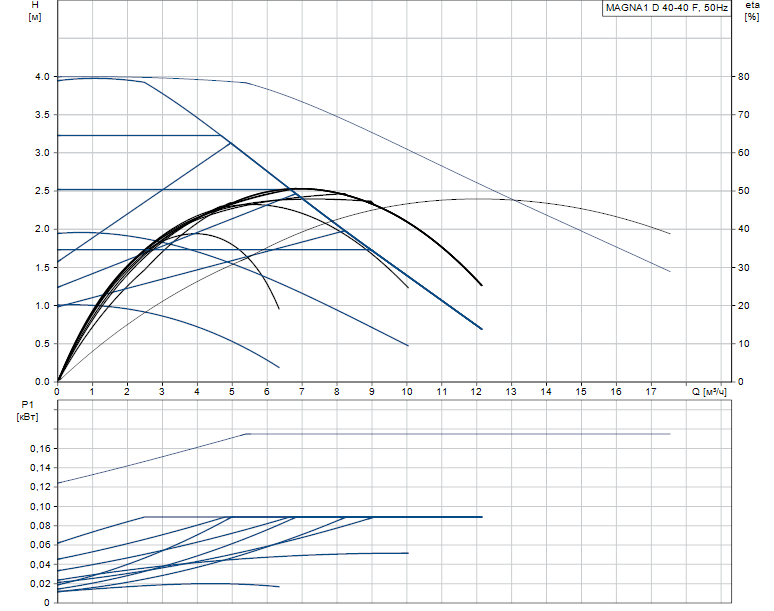Click the H [м] head axis label
This screenshot has height=611, width=774.
(36, 12)
